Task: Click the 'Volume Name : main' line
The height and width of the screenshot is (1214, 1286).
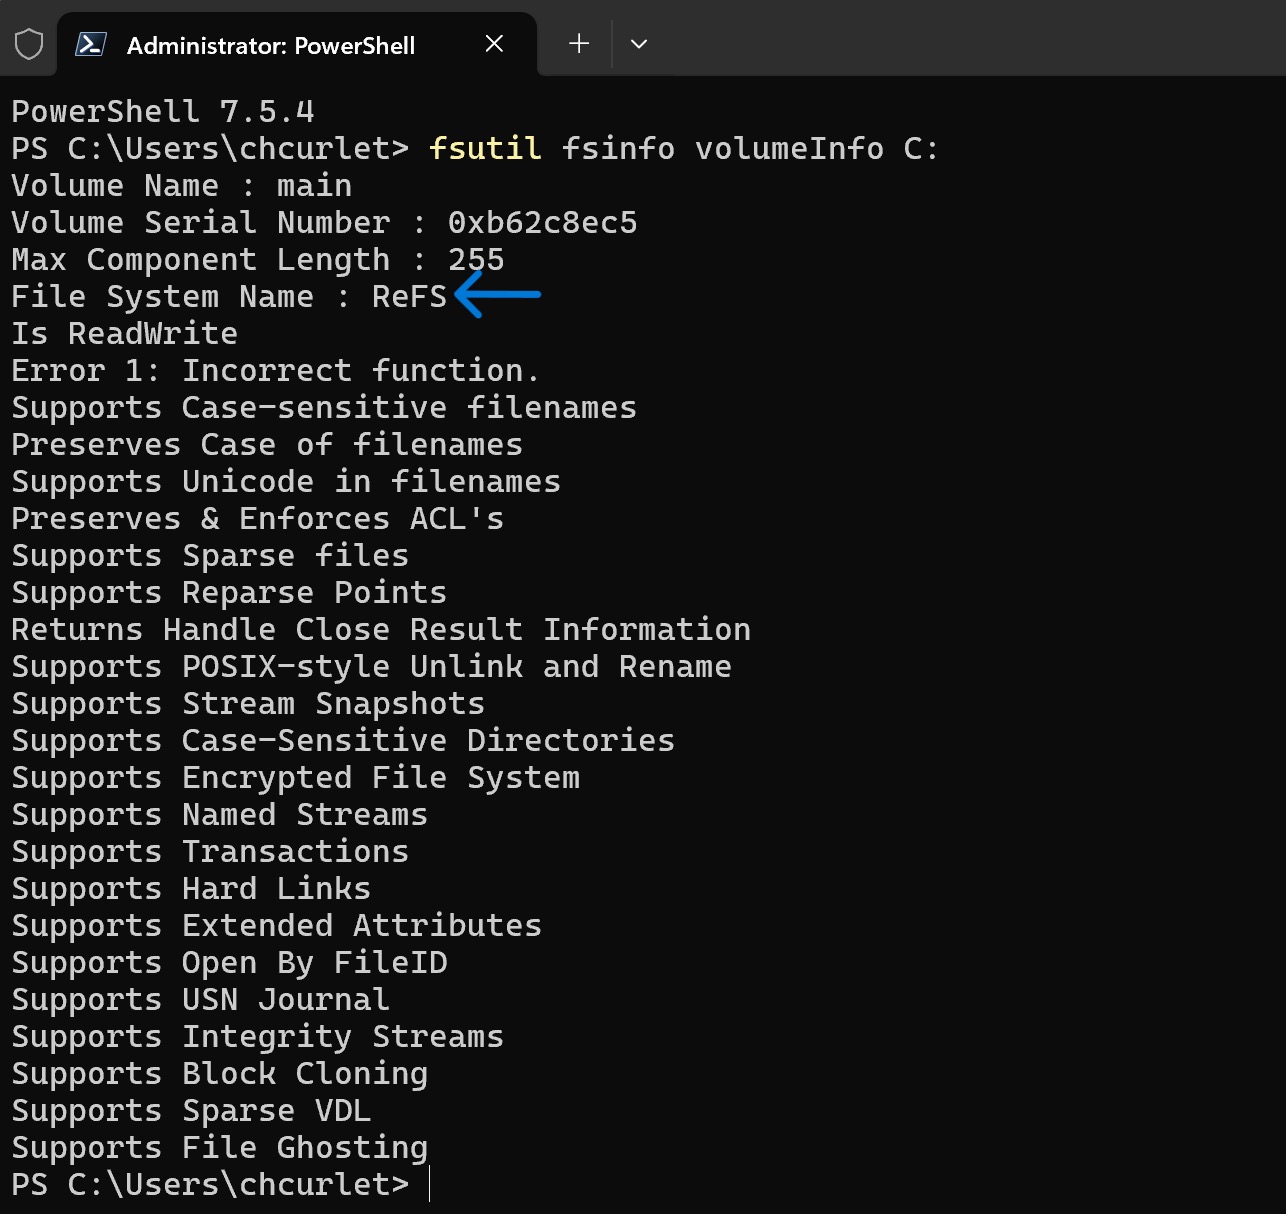Action: [181, 186]
